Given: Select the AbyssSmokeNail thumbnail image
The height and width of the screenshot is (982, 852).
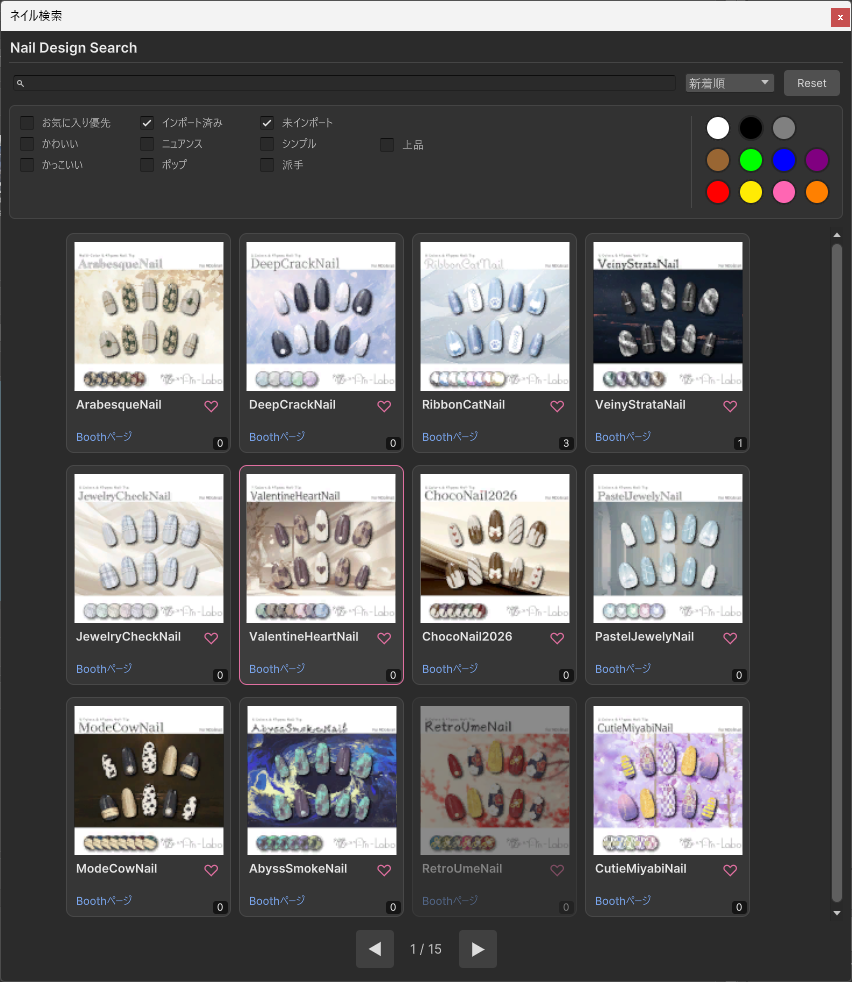Looking at the screenshot, I should [321, 780].
